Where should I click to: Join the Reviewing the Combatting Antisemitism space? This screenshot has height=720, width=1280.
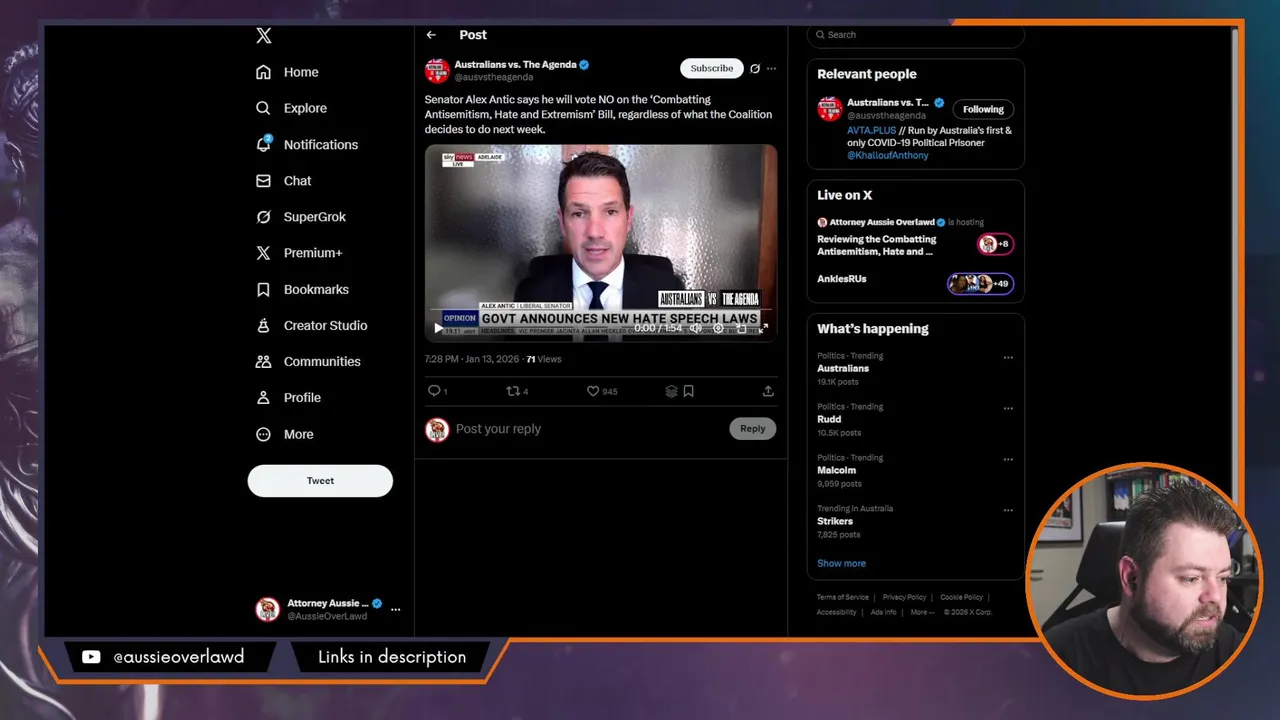pos(877,245)
